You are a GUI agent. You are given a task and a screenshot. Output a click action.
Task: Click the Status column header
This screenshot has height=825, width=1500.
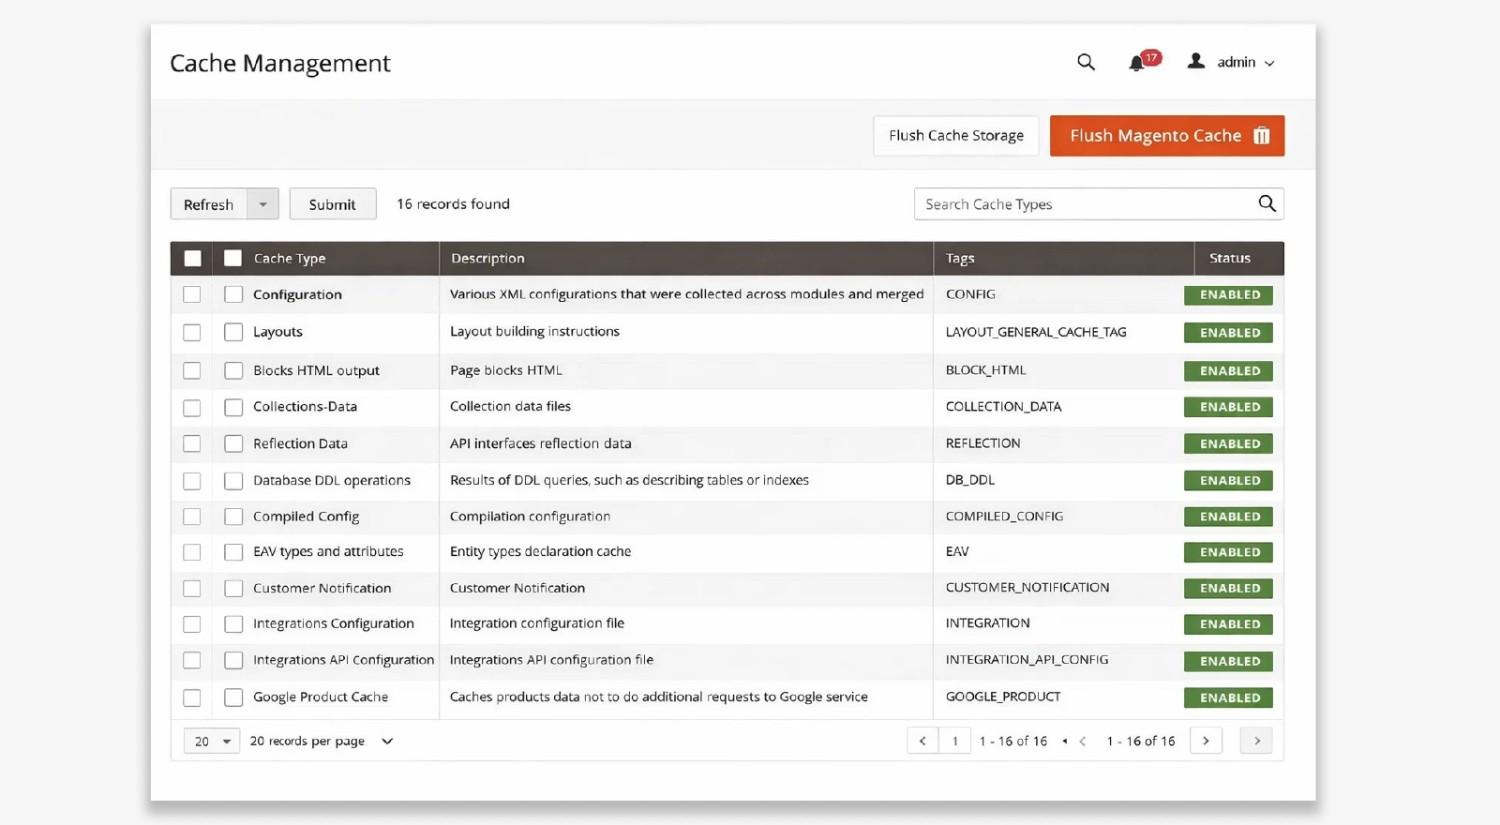coord(1229,258)
